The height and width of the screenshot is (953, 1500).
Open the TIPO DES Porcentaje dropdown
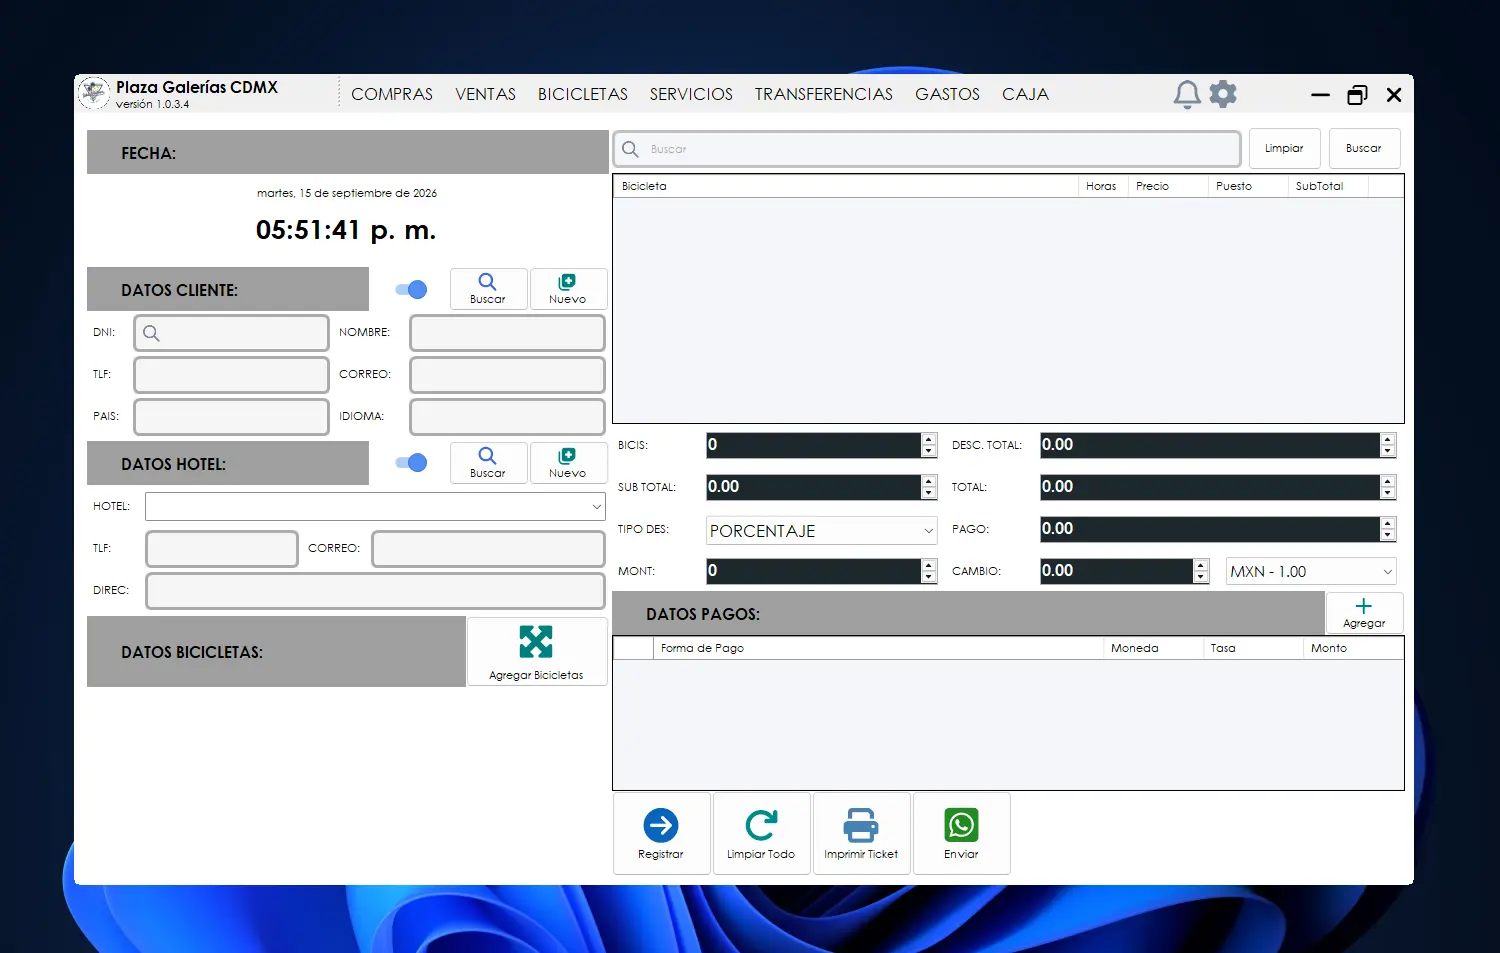pyautogui.click(x=928, y=531)
